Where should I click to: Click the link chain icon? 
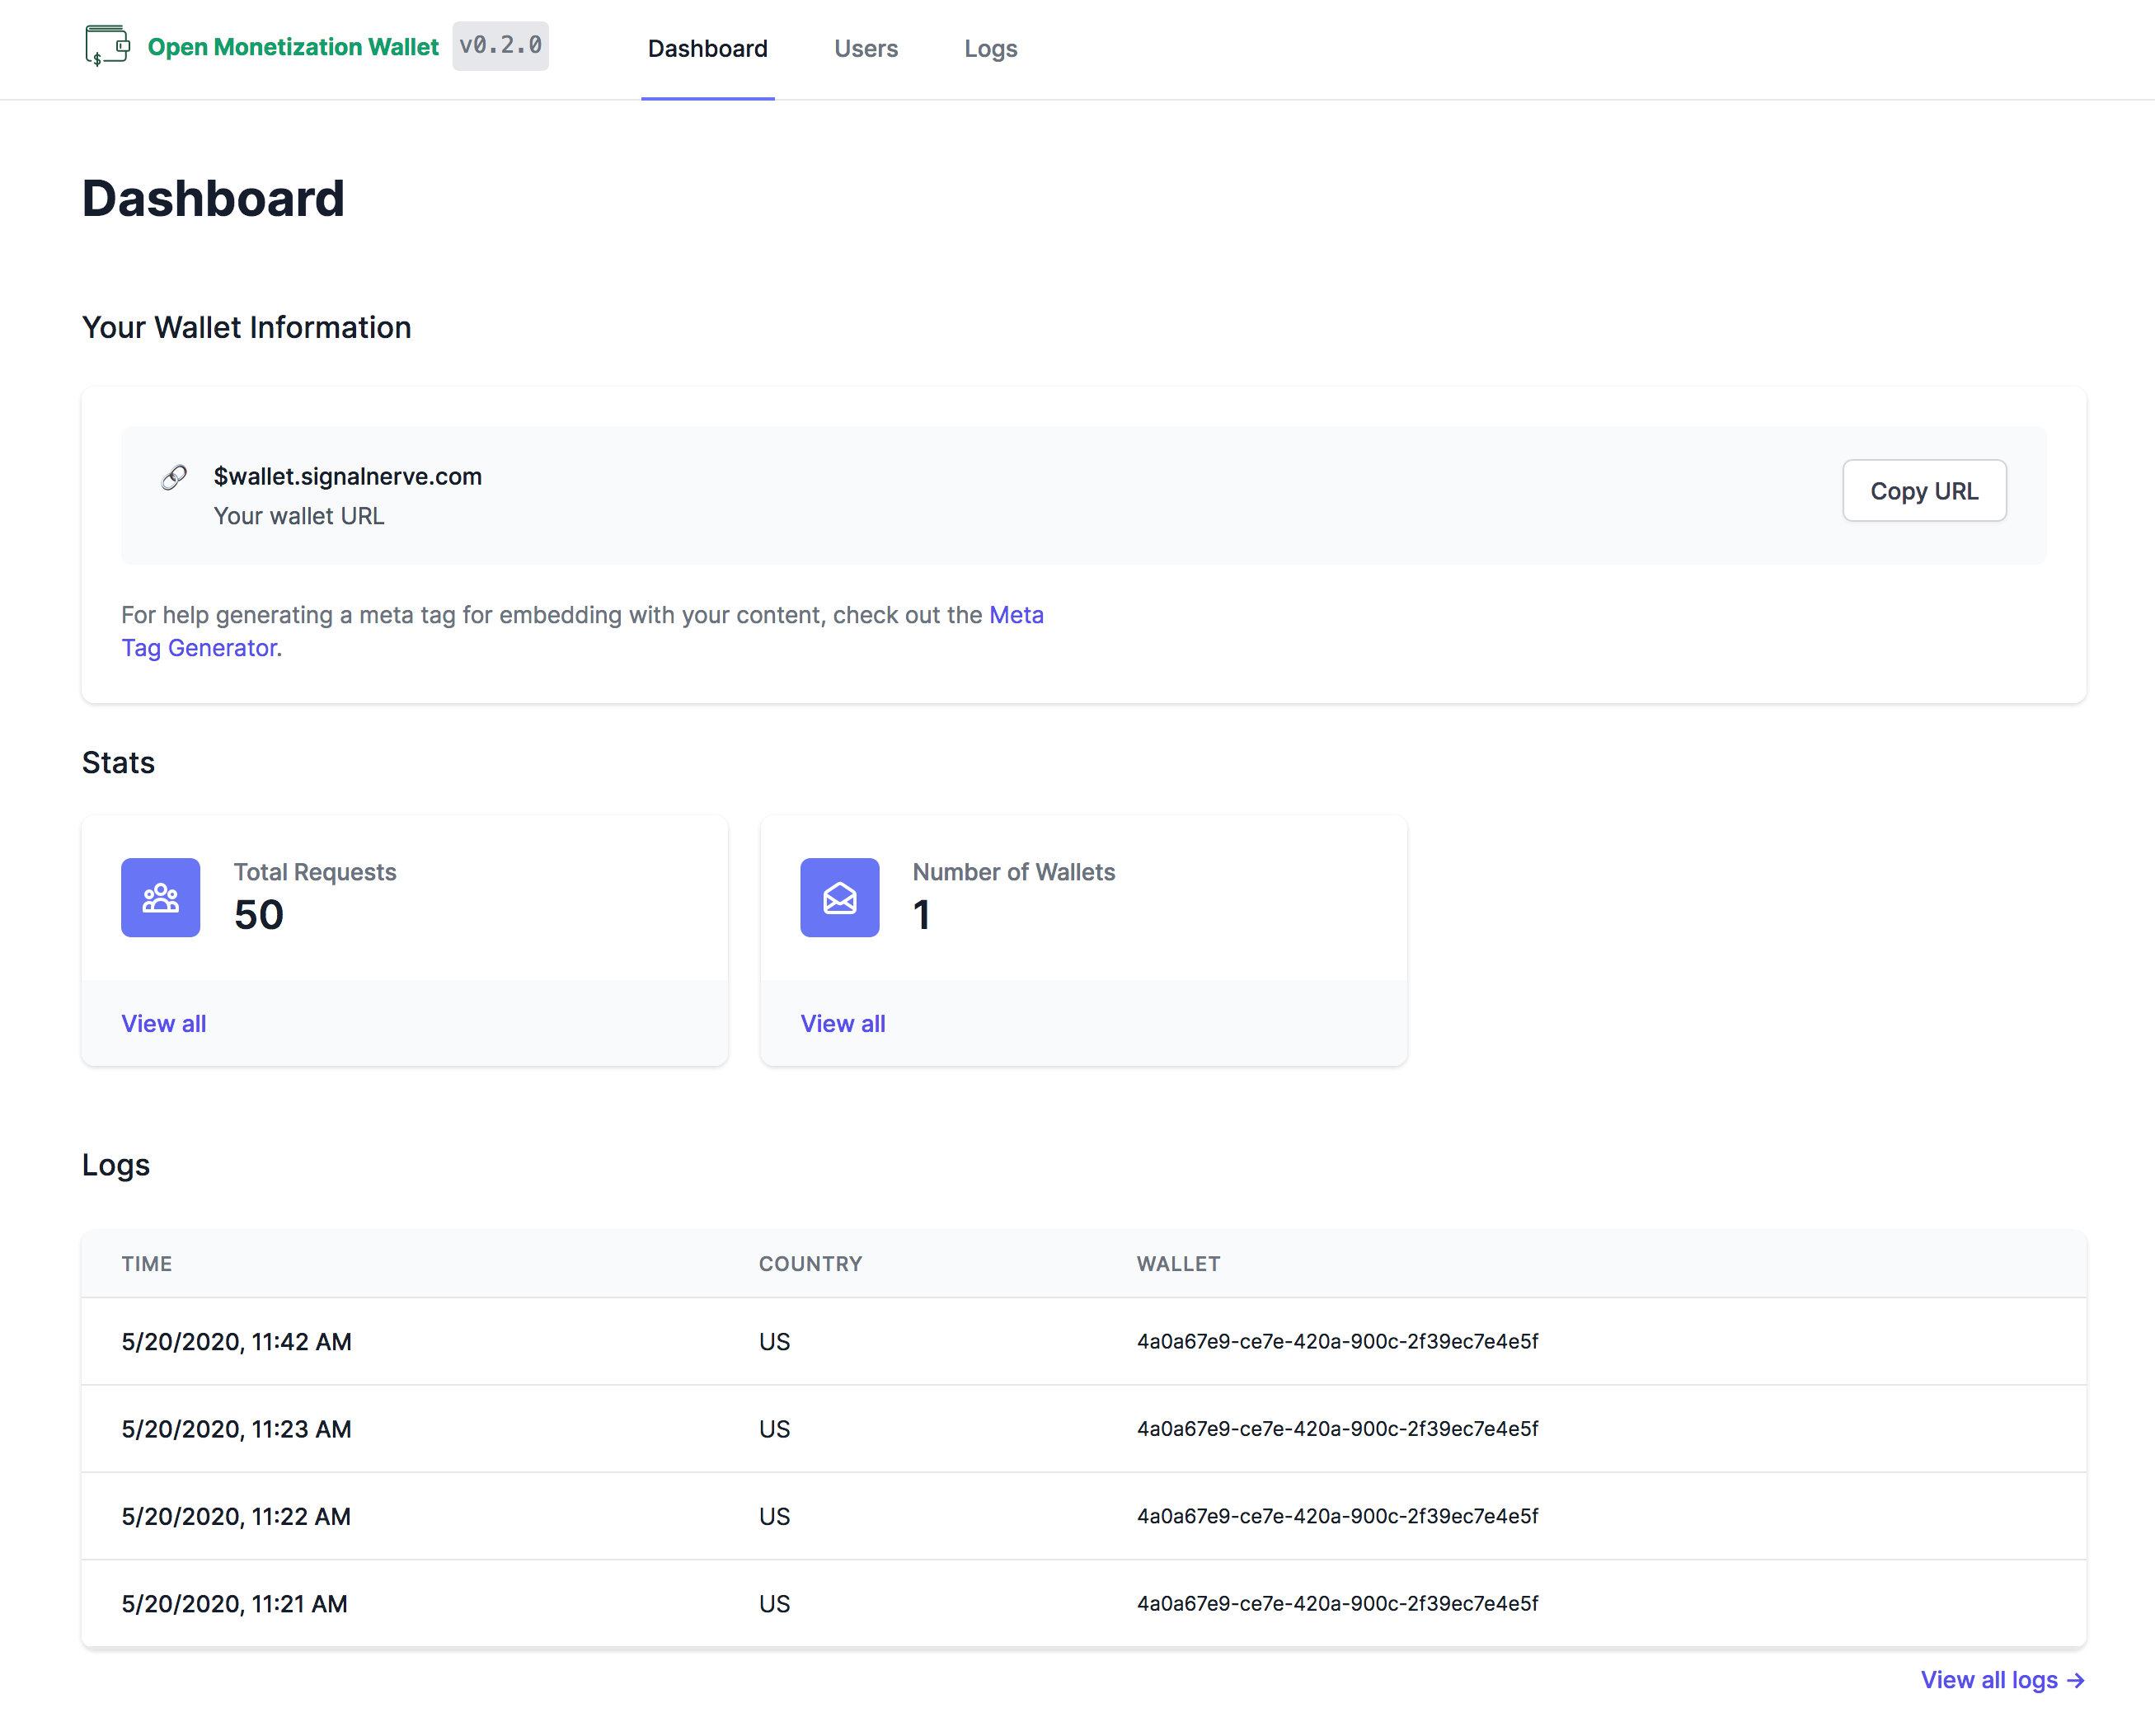[174, 478]
